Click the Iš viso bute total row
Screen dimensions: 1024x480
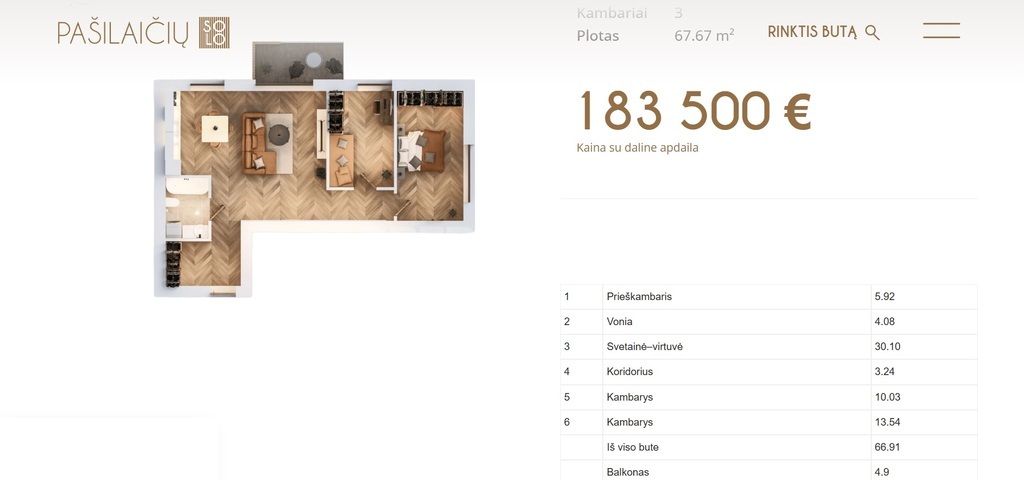point(768,447)
